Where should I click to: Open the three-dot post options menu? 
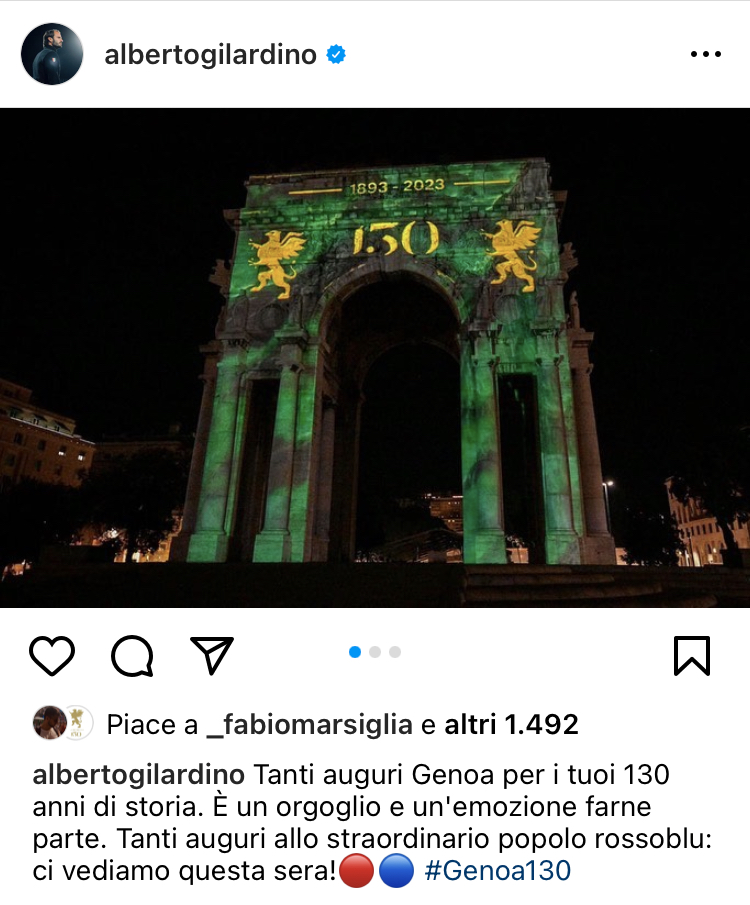706,54
